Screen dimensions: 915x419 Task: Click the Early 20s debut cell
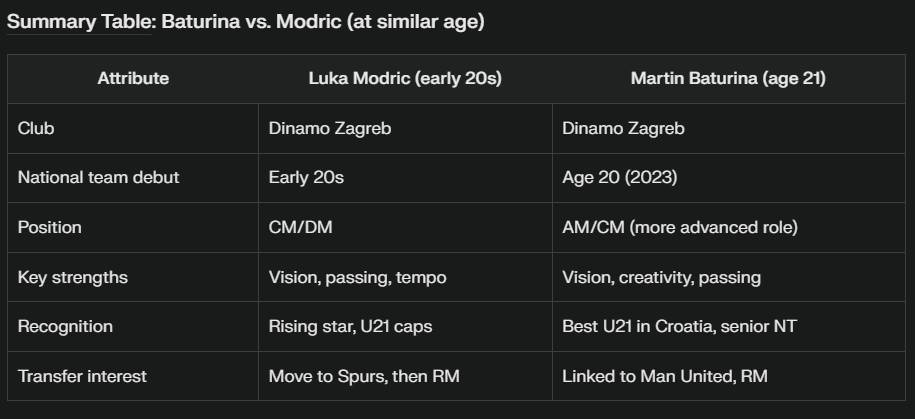tap(306, 178)
